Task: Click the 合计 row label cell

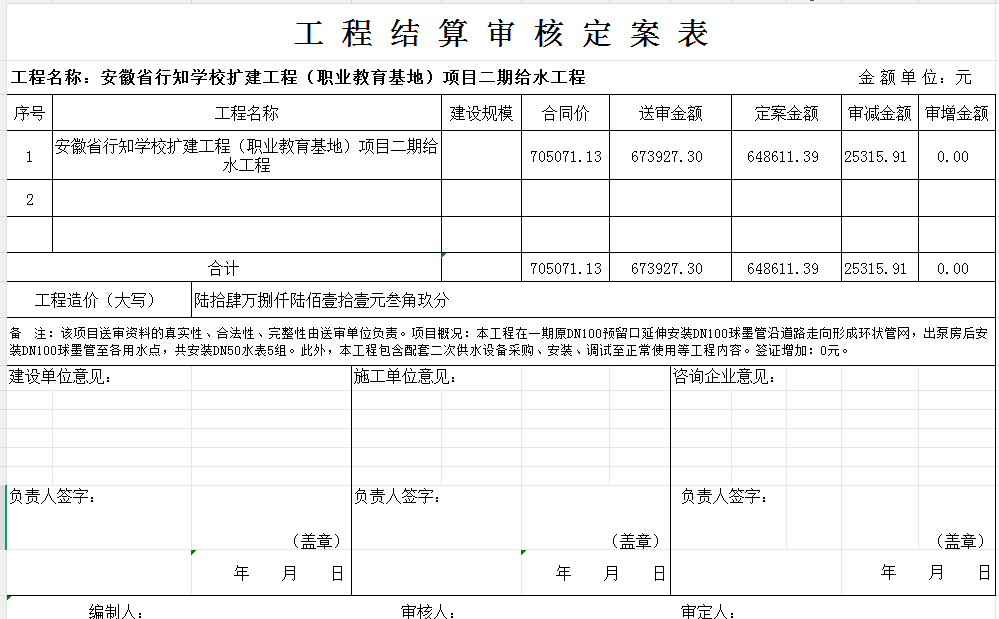Action: 224,269
